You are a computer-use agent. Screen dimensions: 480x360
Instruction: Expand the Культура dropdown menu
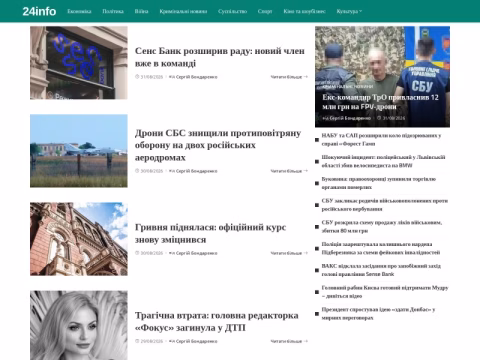tap(349, 11)
